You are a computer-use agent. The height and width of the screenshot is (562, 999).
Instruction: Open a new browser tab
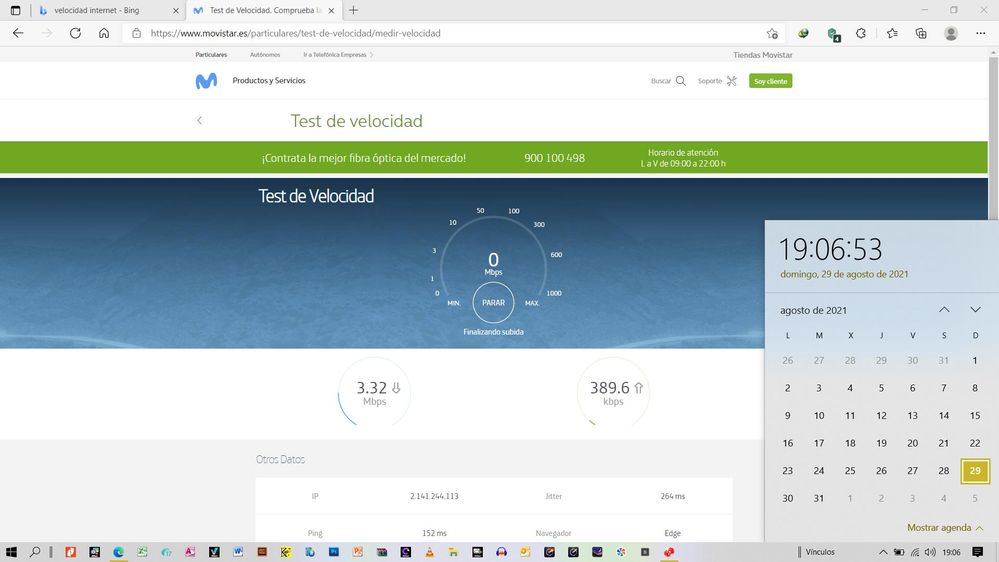[x=354, y=10]
